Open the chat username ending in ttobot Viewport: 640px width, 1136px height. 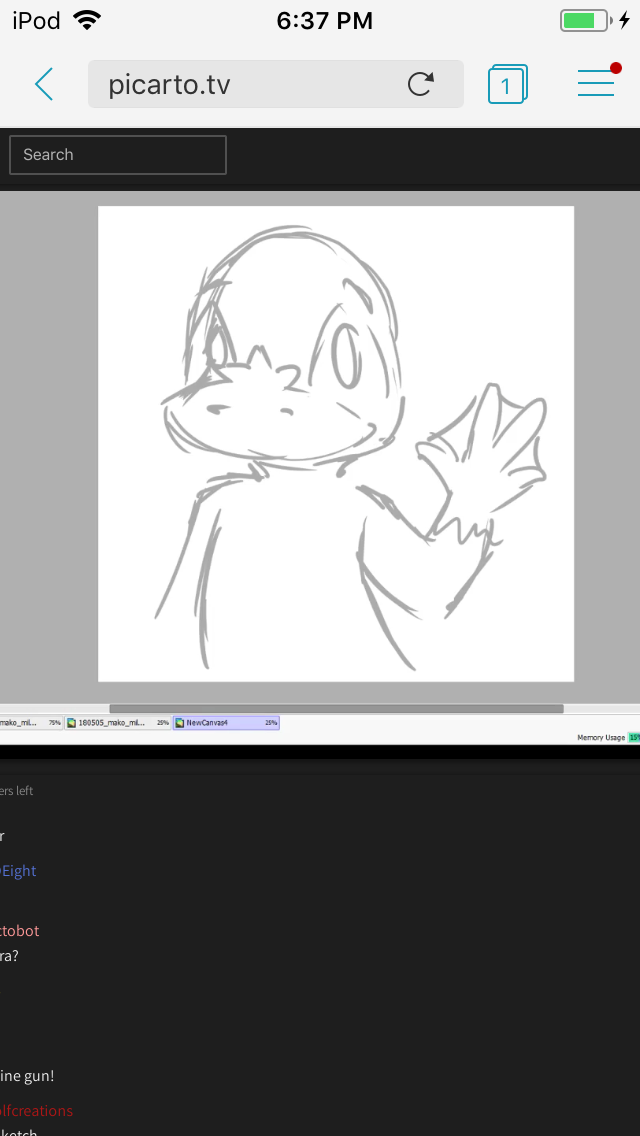[20, 930]
